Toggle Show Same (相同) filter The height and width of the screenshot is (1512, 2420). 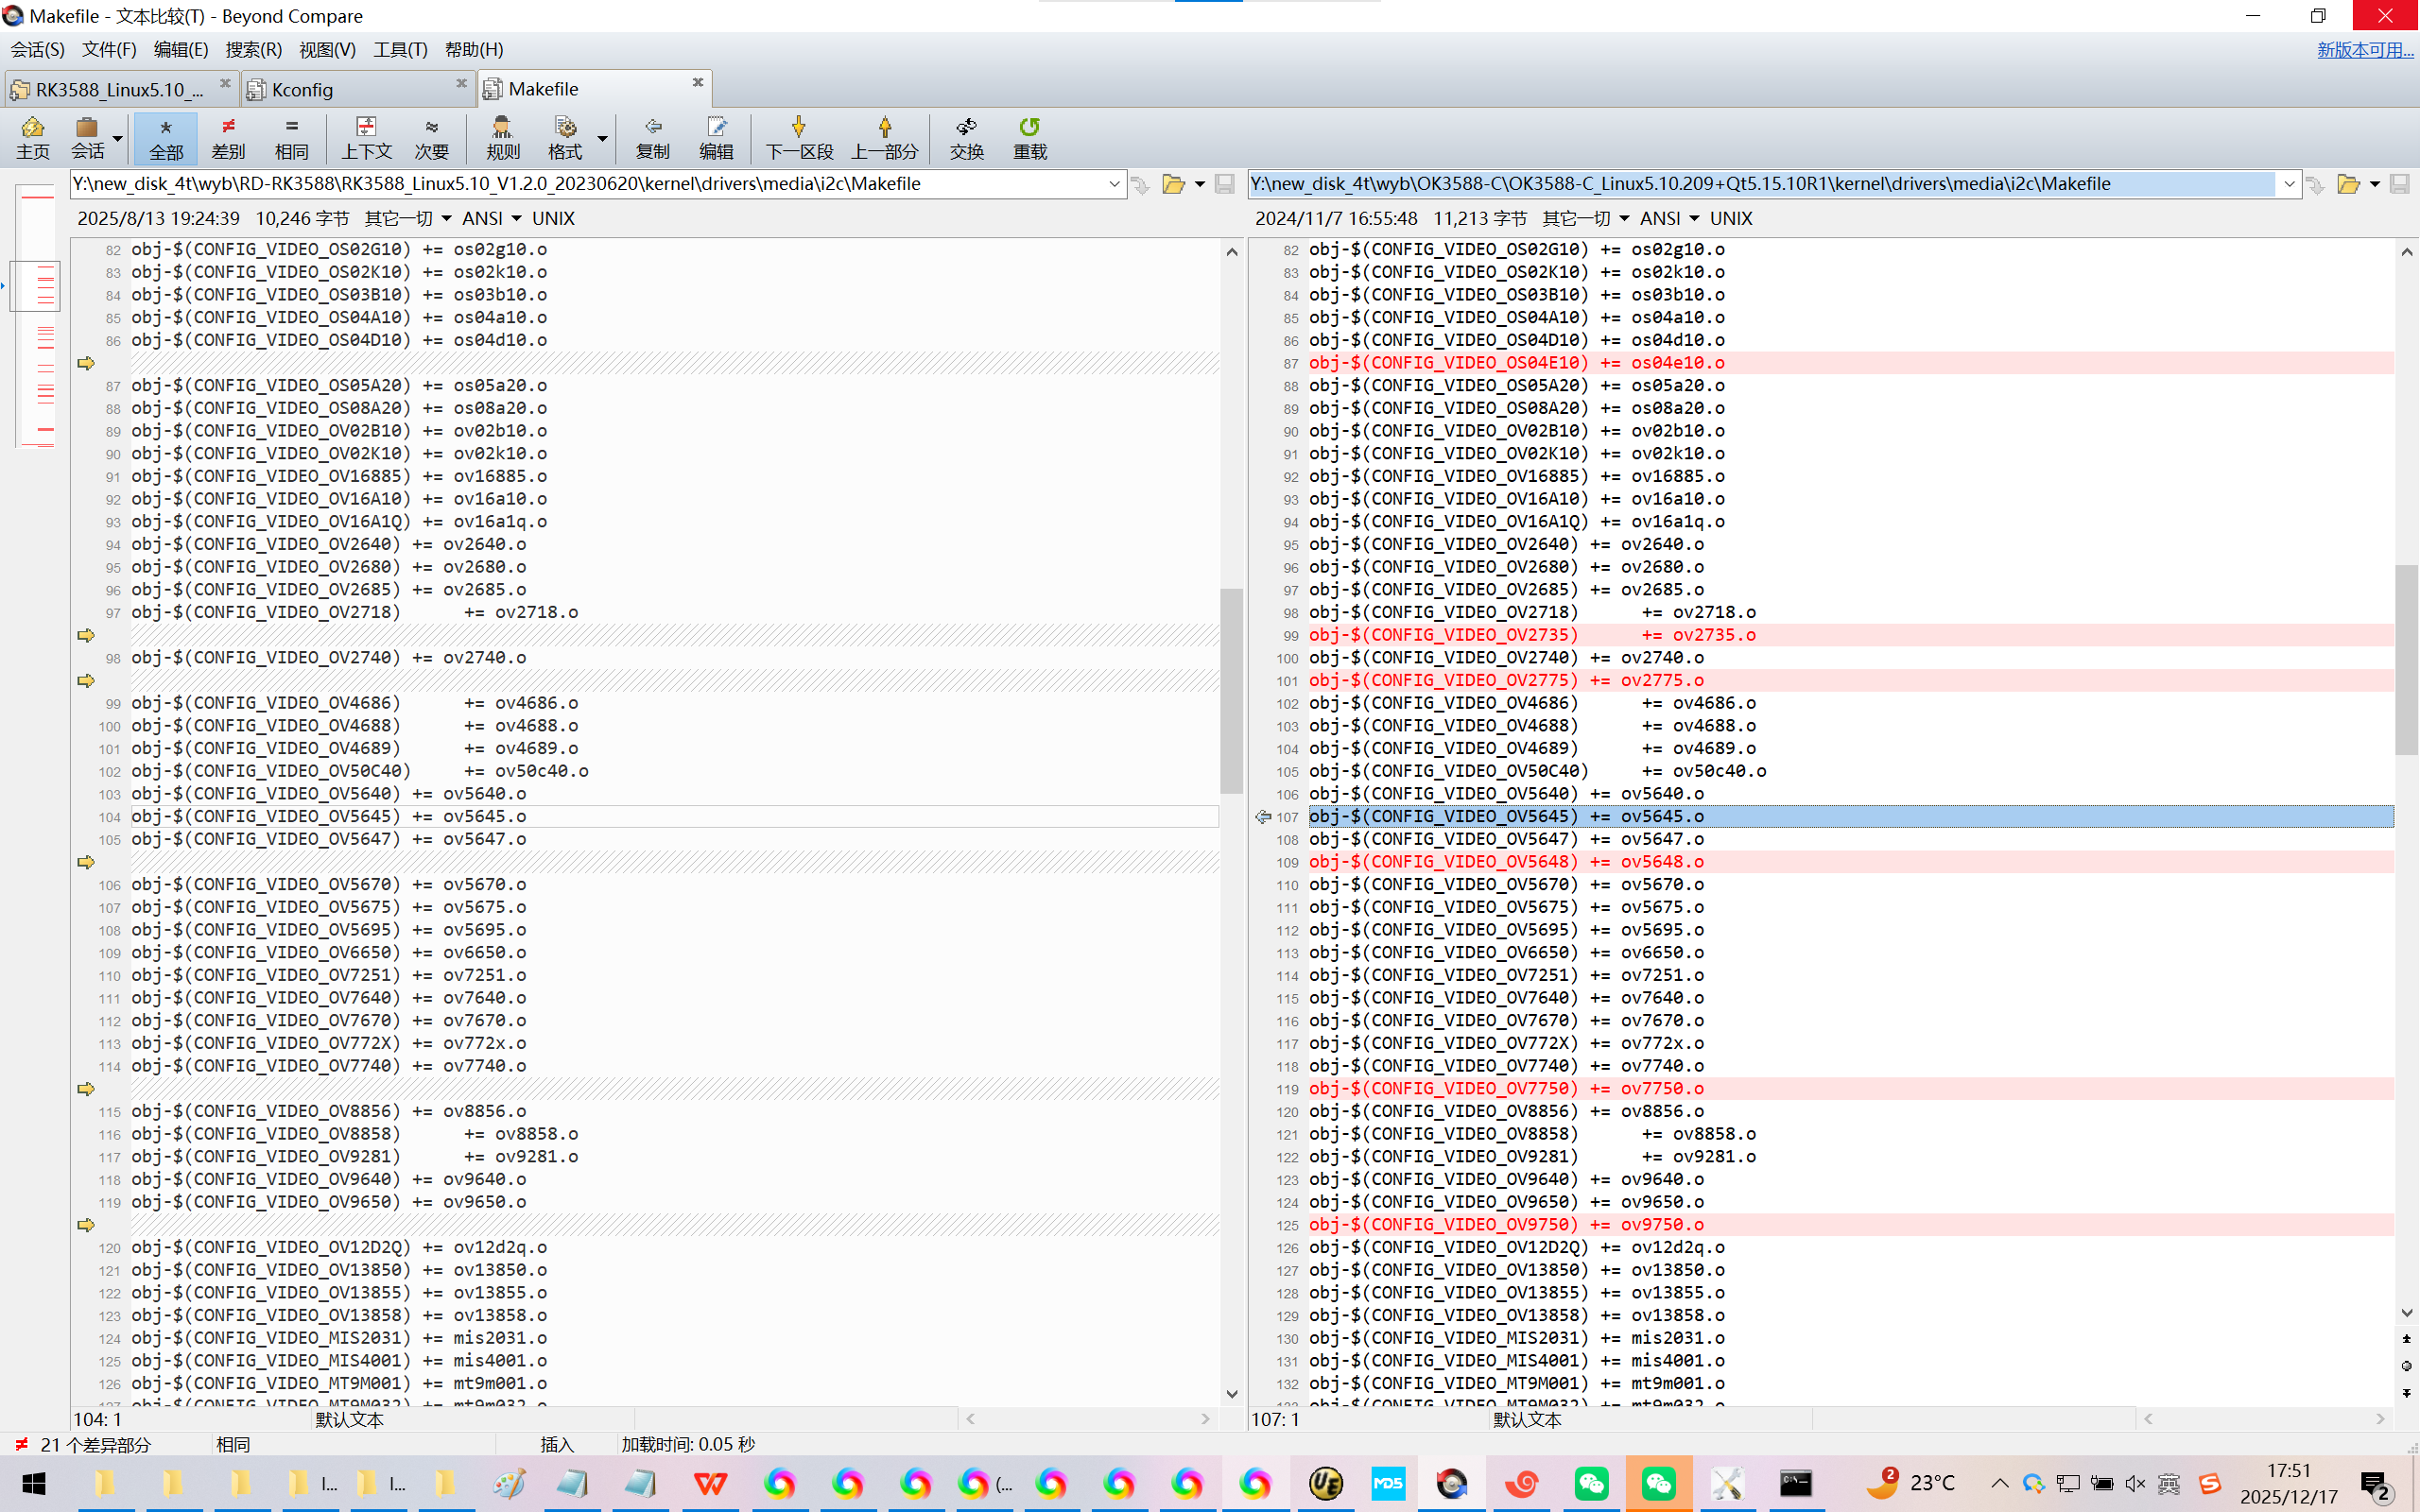tap(291, 137)
